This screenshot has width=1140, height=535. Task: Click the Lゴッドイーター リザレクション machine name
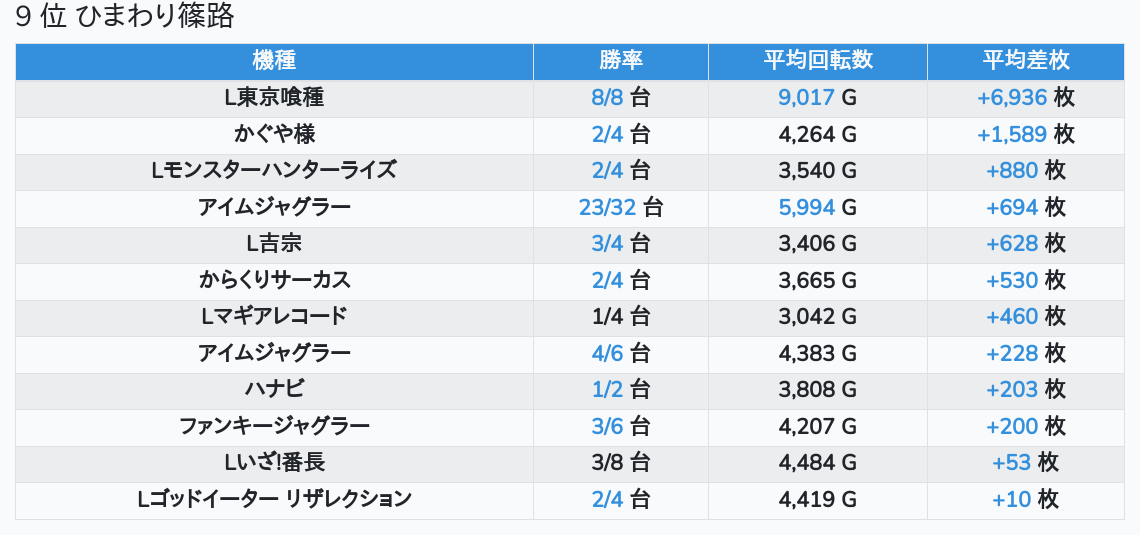[x=274, y=499]
